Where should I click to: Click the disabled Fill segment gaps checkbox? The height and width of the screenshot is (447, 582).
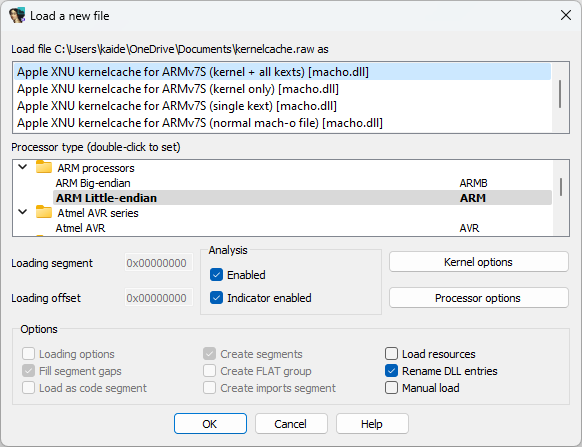(29, 371)
